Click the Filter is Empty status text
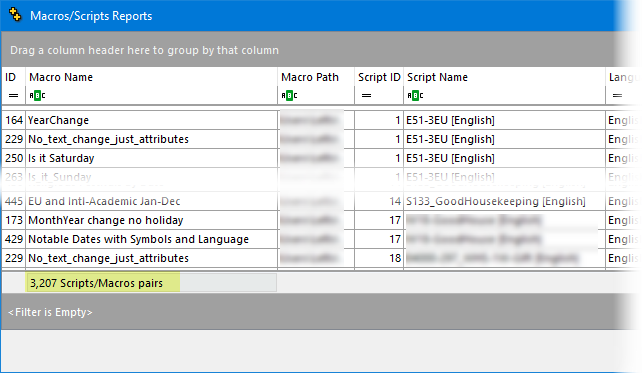The width and height of the screenshot is (643, 373). pos(50,312)
